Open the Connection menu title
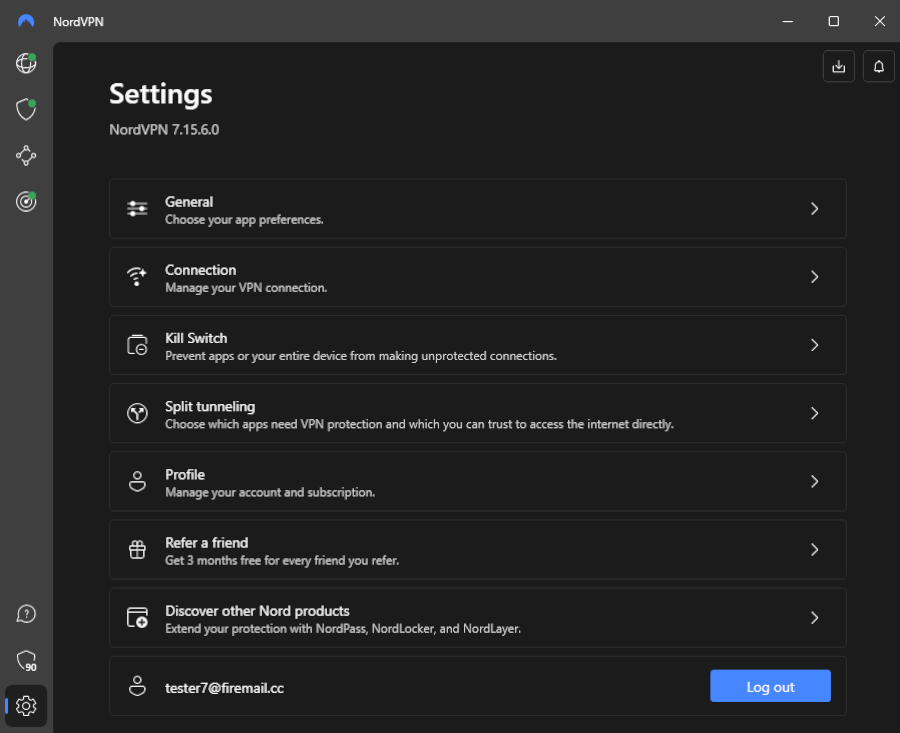900x733 pixels. coord(200,270)
